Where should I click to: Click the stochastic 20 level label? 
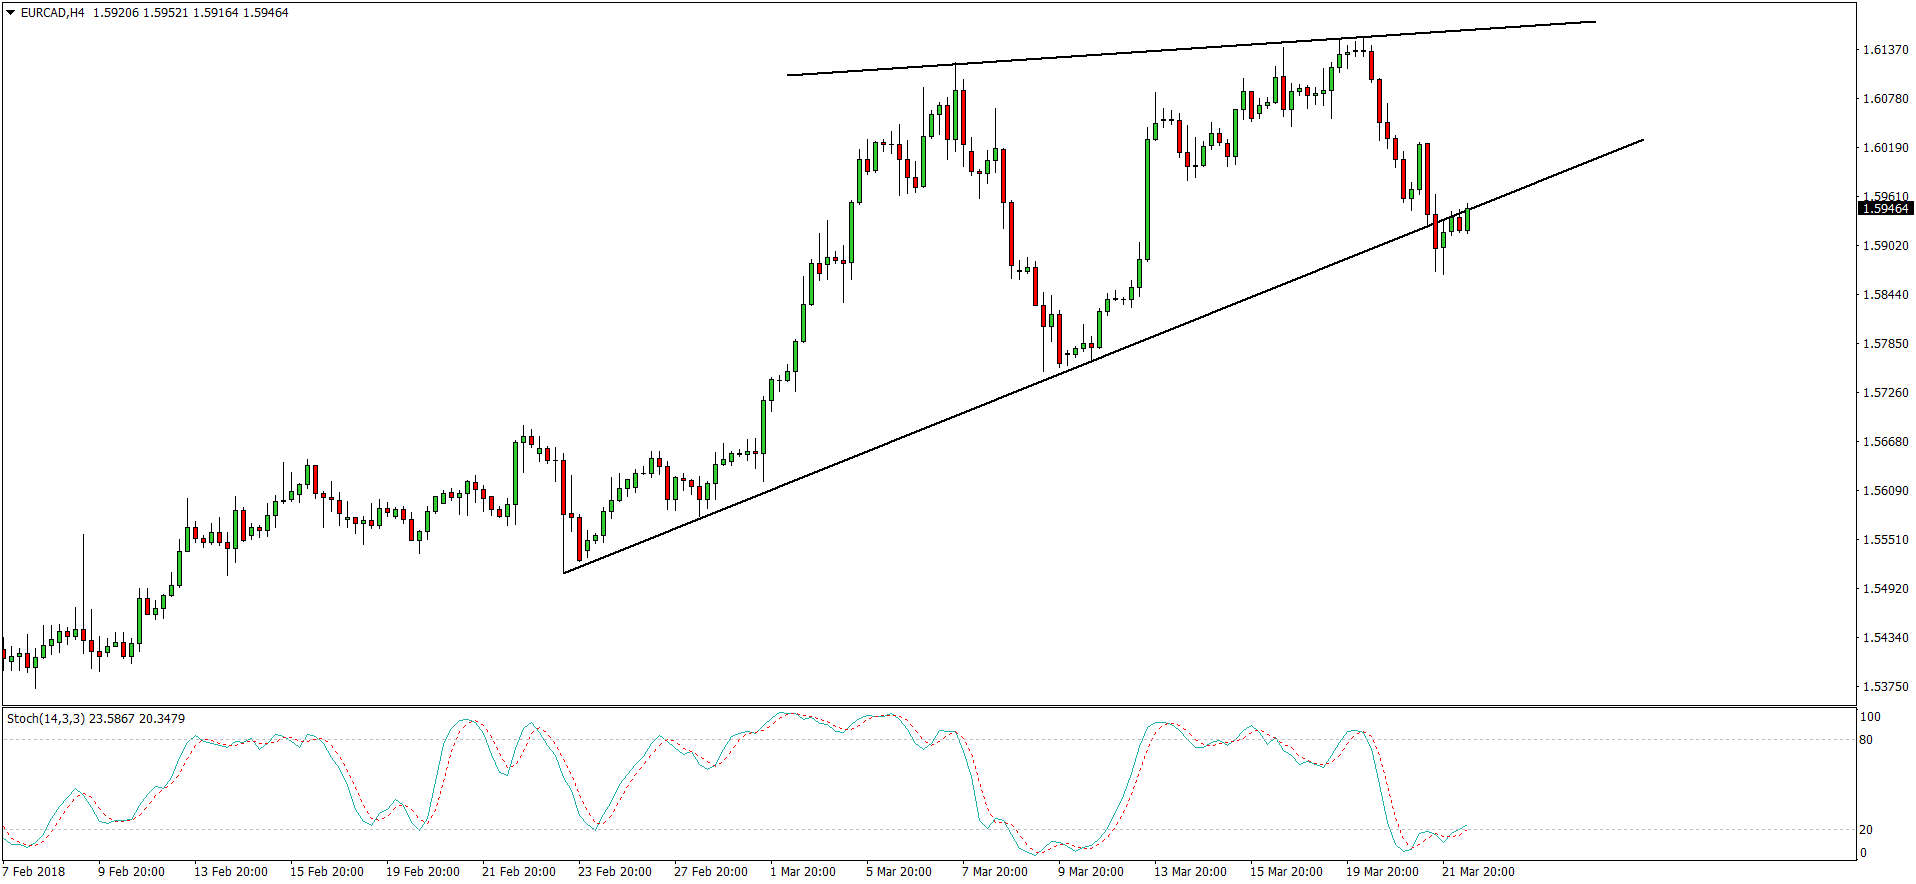[1866, 830]
